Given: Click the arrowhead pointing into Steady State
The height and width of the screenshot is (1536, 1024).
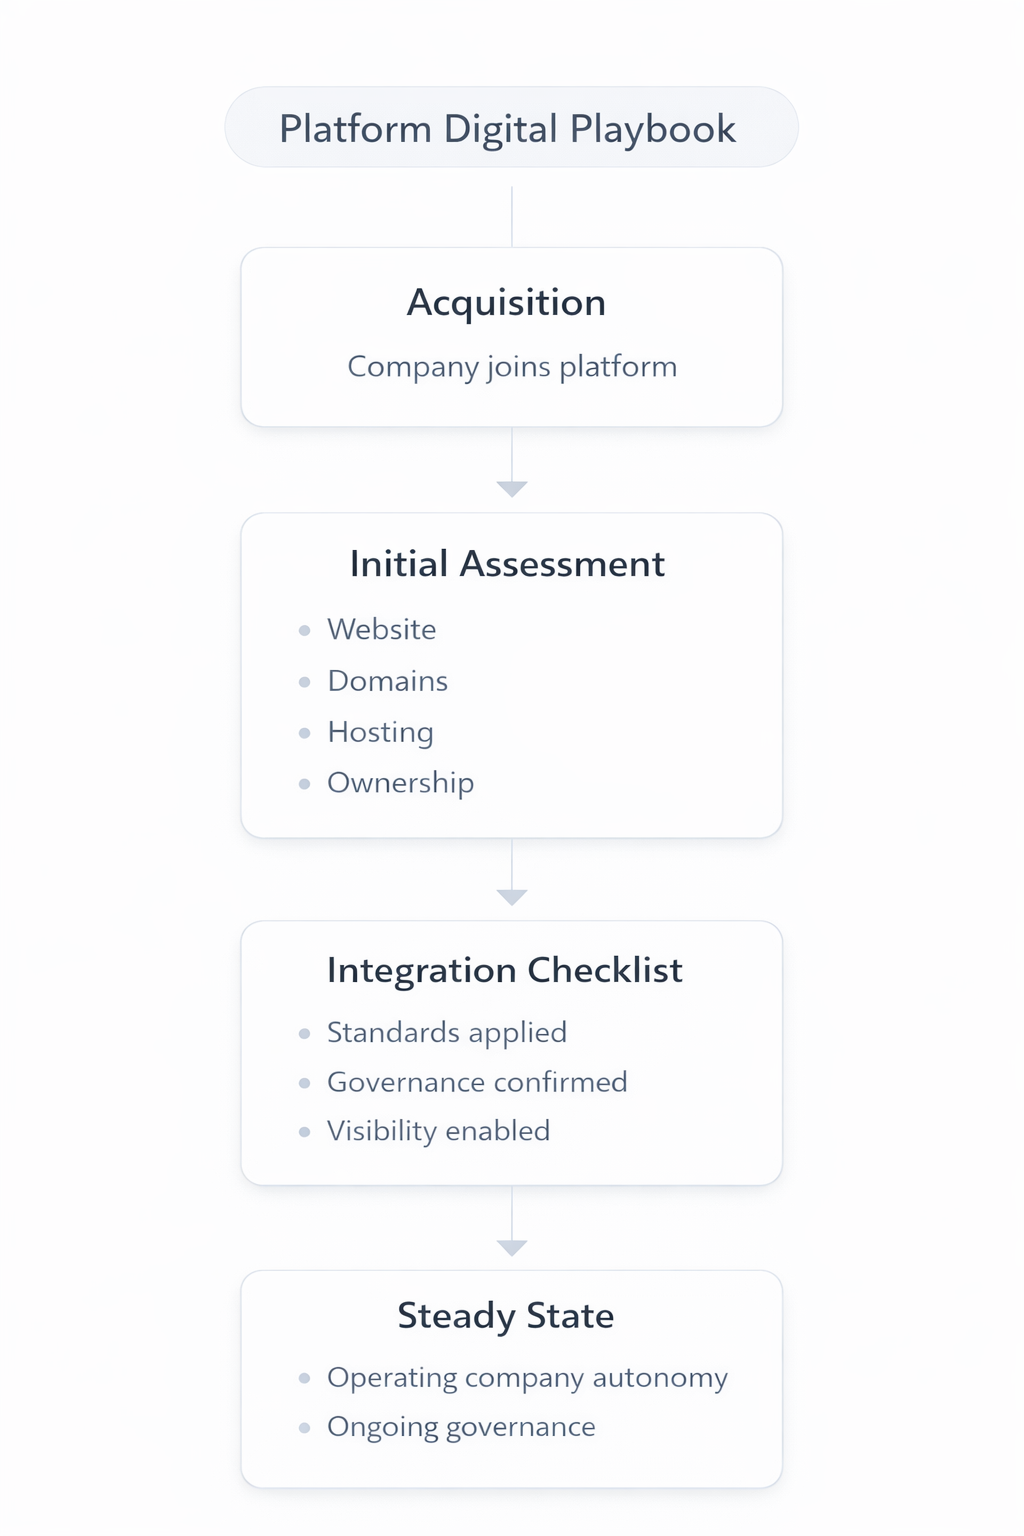Looking at the screenshot, I should [512, 1247].
